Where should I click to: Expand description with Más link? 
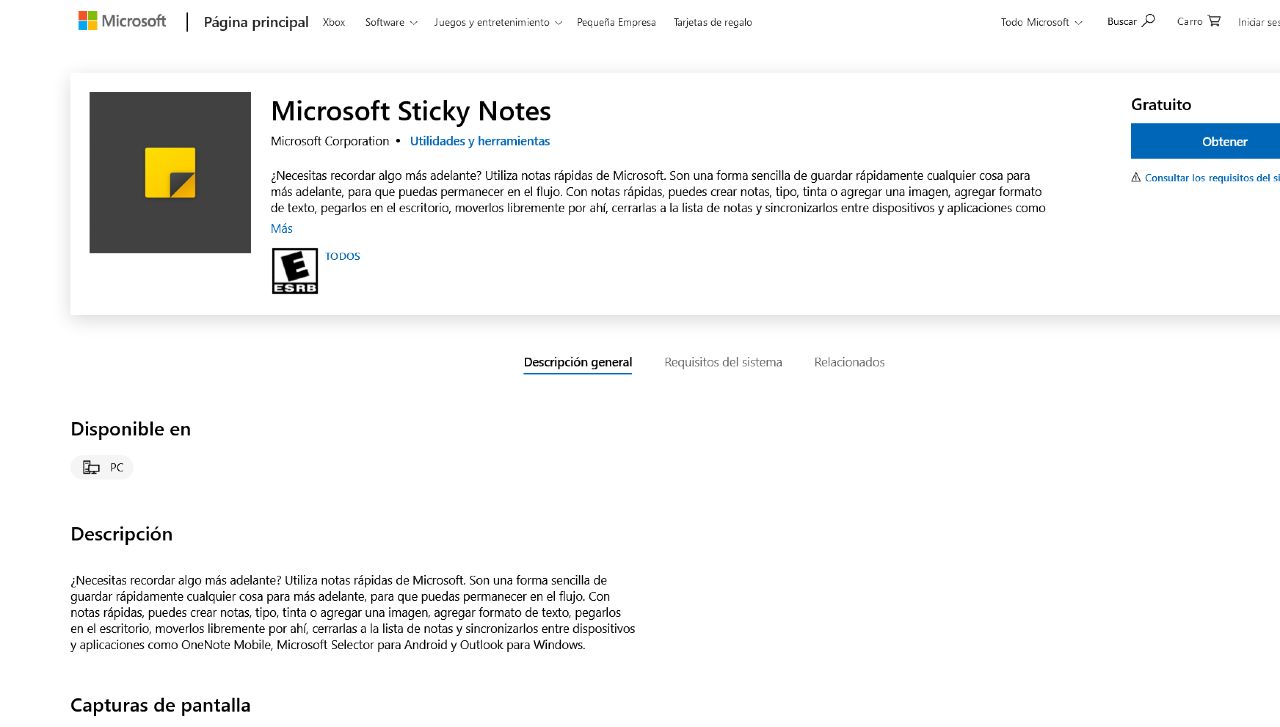(282, 229)
